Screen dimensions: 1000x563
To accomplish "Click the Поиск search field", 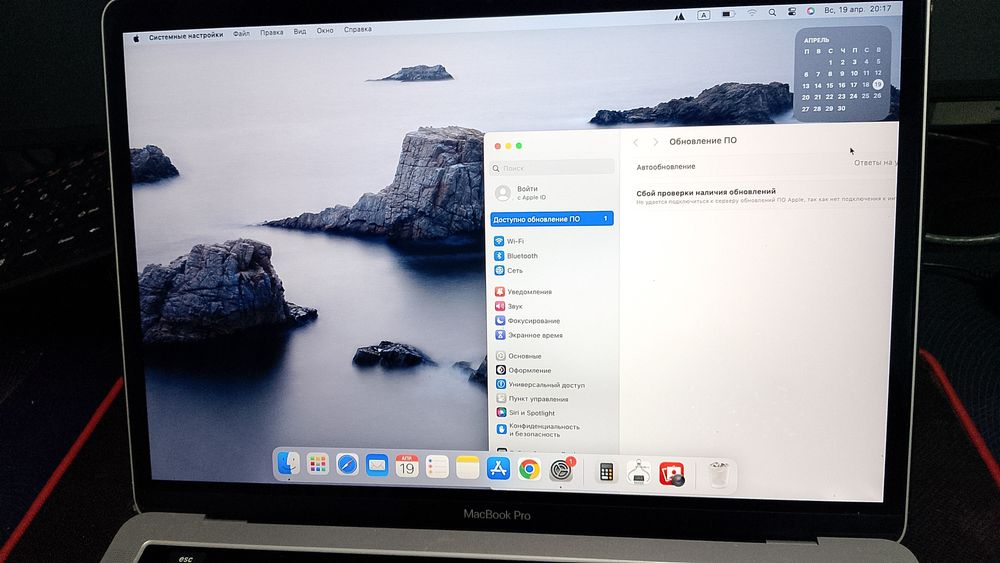I will pos(552,168).
